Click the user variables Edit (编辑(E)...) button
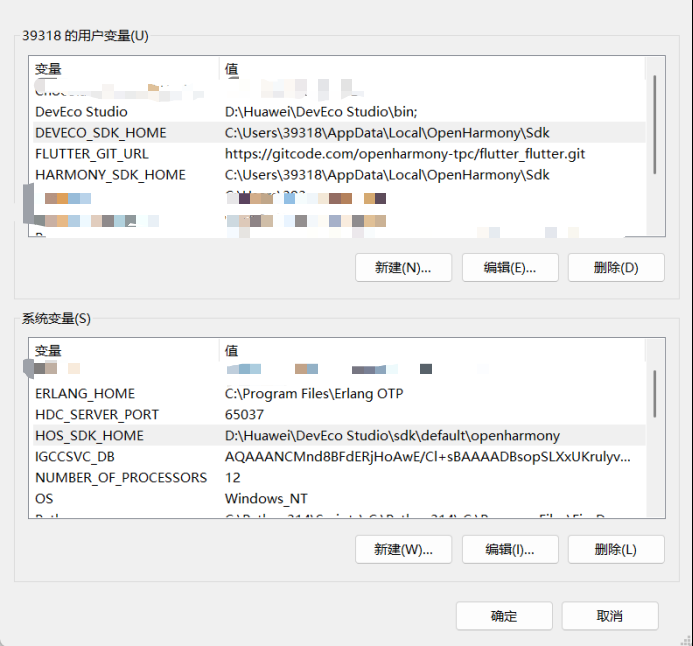This screenshot has width=693, height=646. tap(510, 267)
